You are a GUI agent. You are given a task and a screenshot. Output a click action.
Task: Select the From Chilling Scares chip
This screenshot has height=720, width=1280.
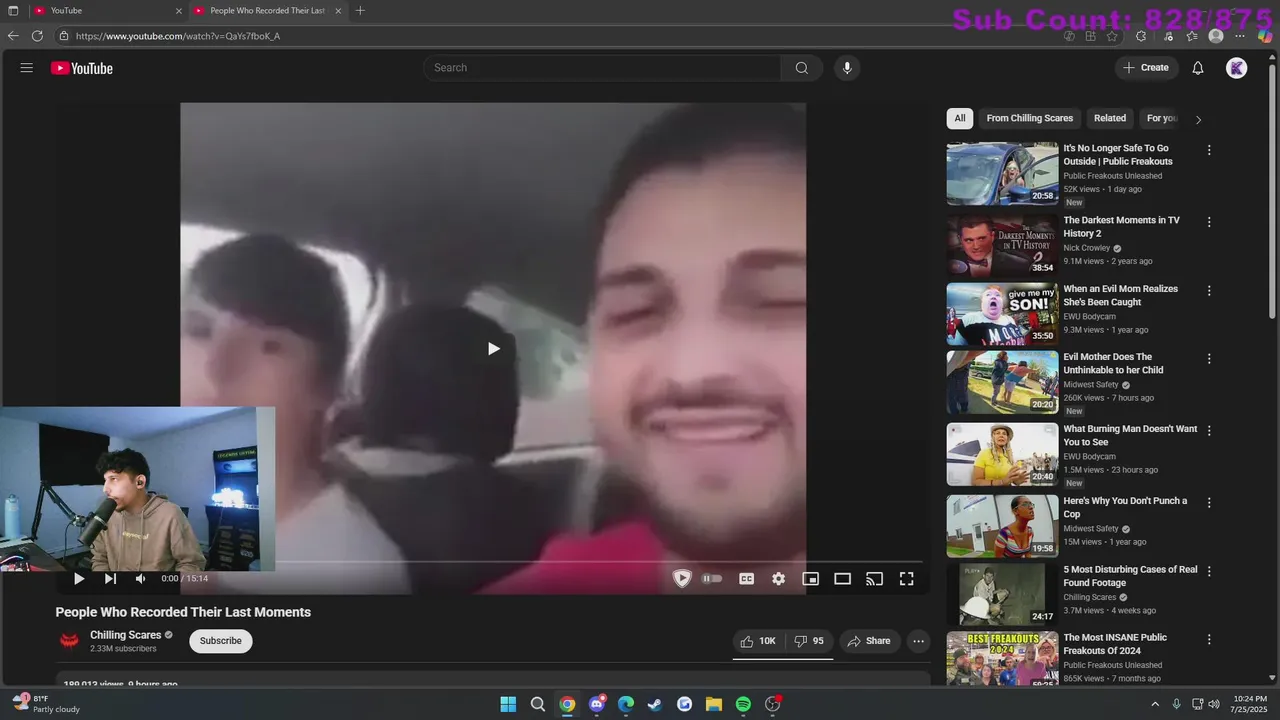coord(1030,118)
